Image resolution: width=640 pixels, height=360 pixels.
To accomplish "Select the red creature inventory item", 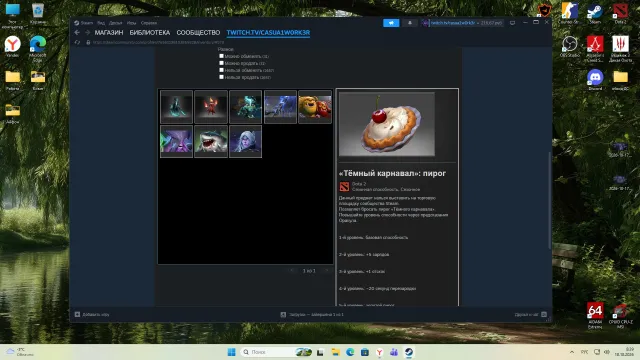I will pyautogui.click(x=211, y=107).
